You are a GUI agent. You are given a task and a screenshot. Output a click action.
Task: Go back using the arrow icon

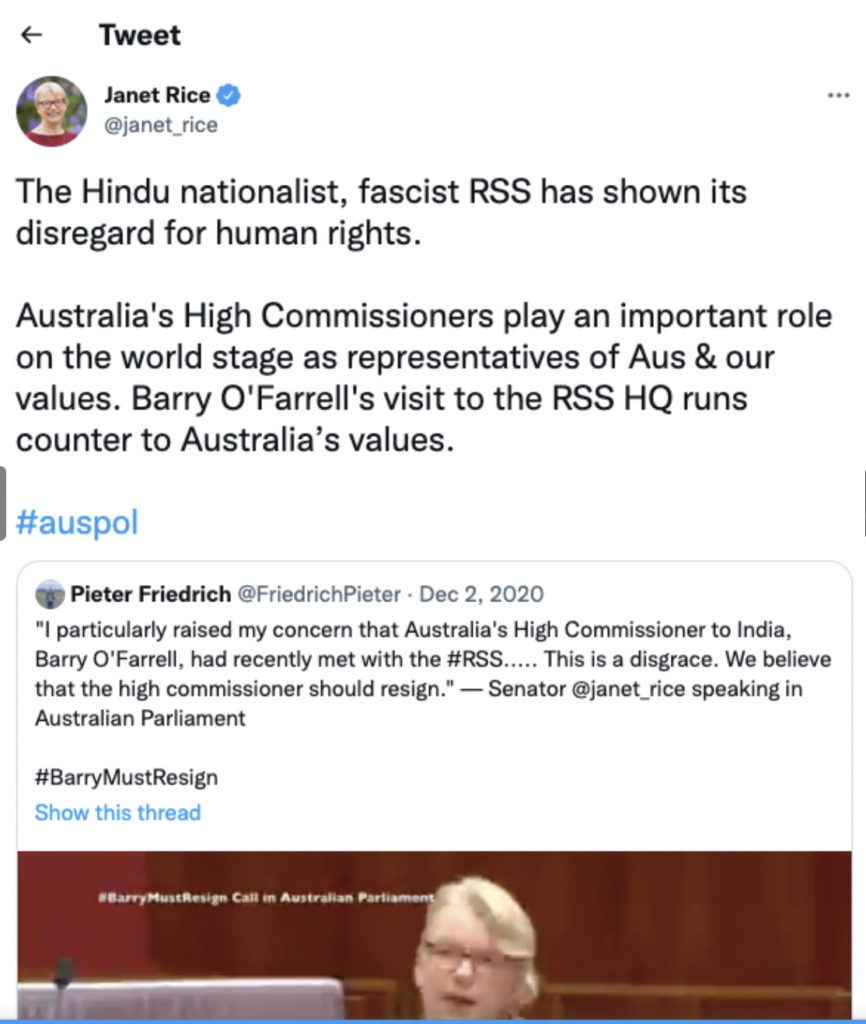point(32,35)
